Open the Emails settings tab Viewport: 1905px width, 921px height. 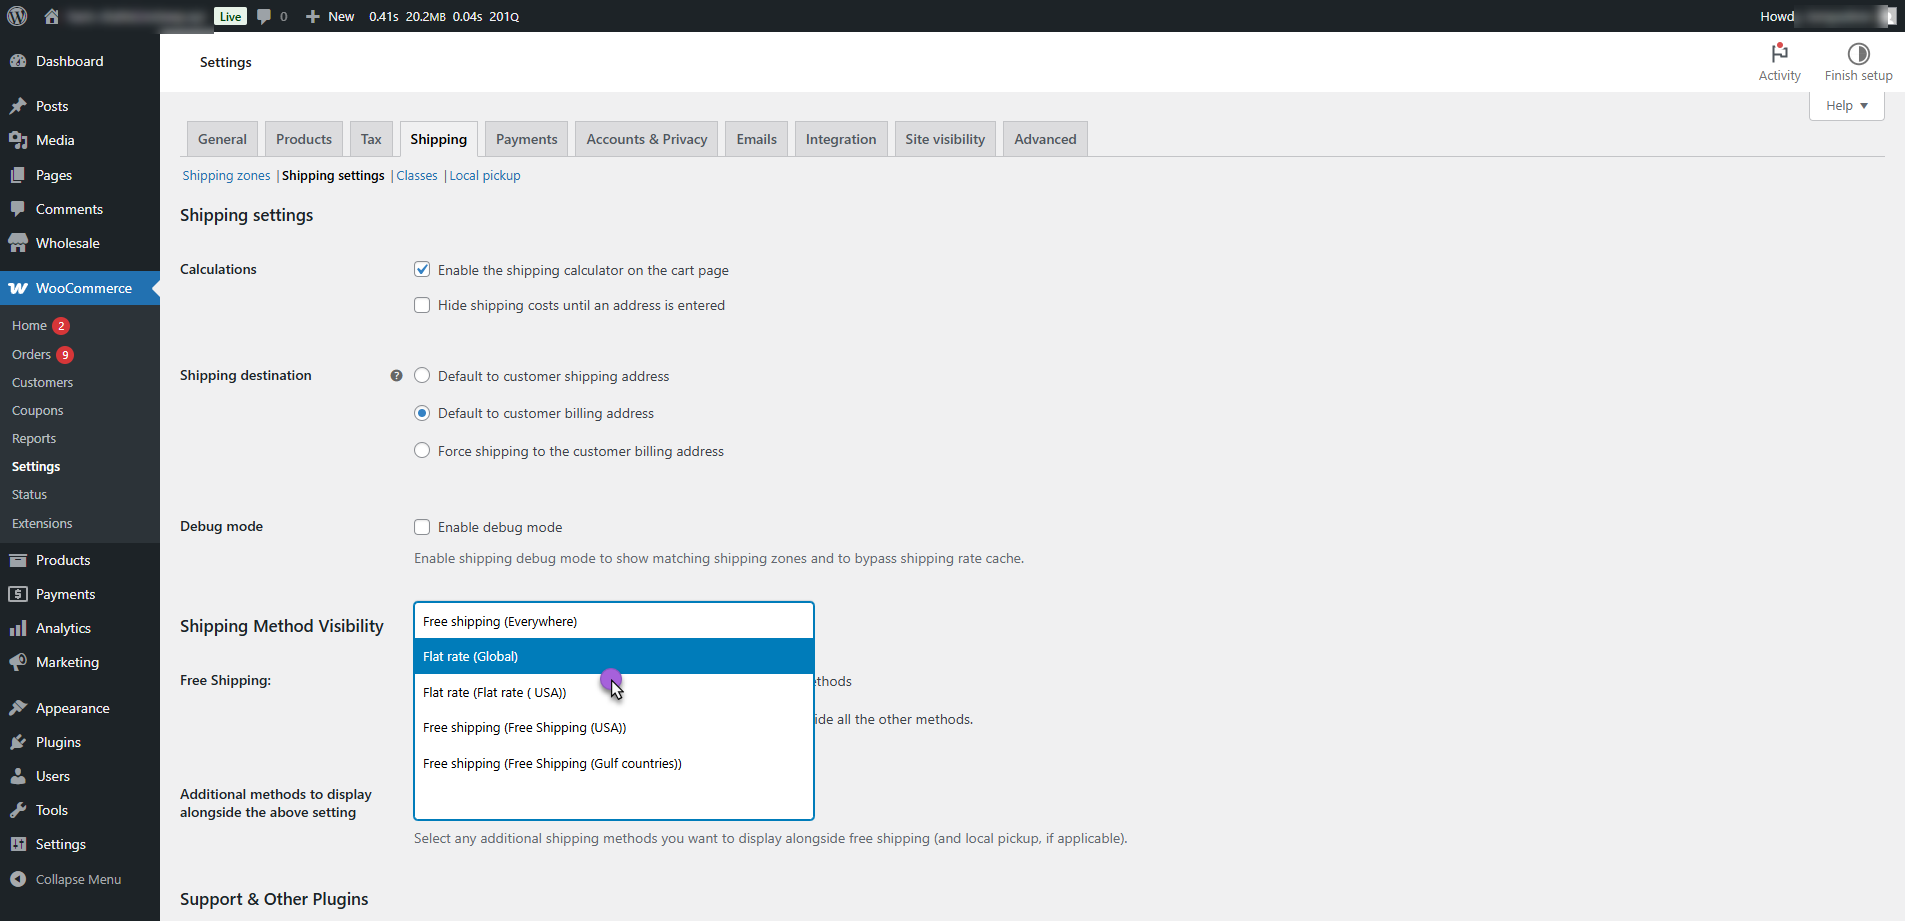[757, 139]
